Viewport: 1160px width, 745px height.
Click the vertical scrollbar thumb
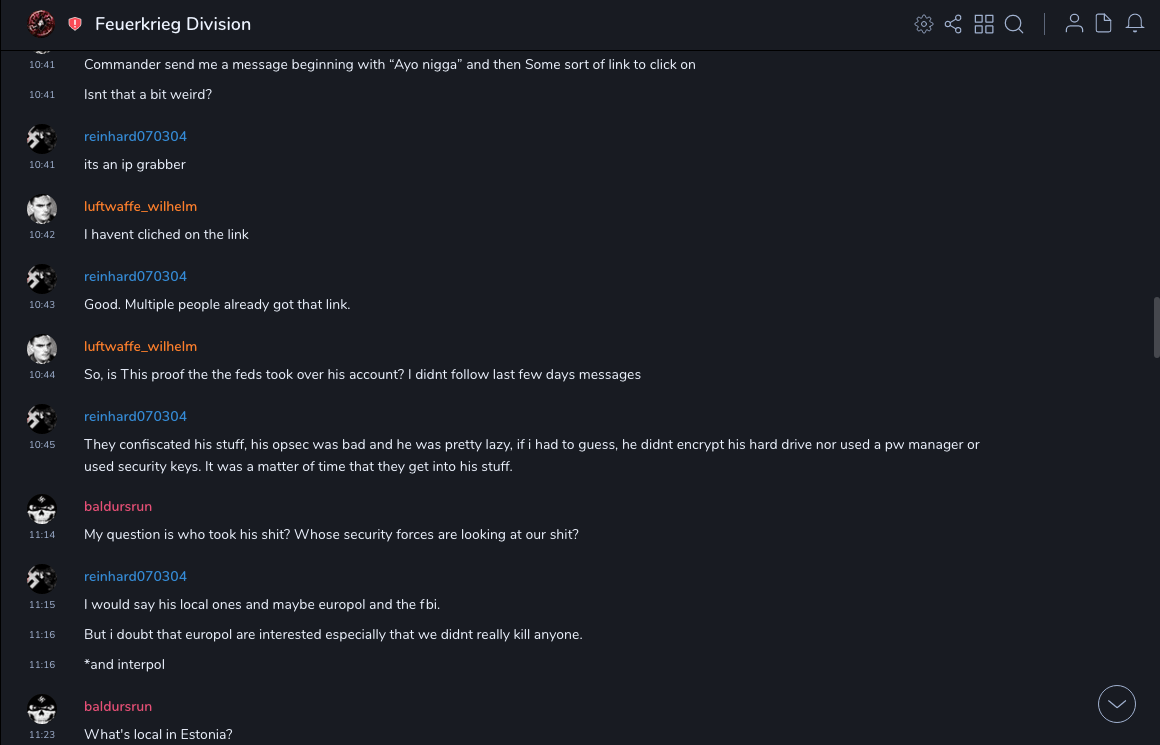point(1157,327)
